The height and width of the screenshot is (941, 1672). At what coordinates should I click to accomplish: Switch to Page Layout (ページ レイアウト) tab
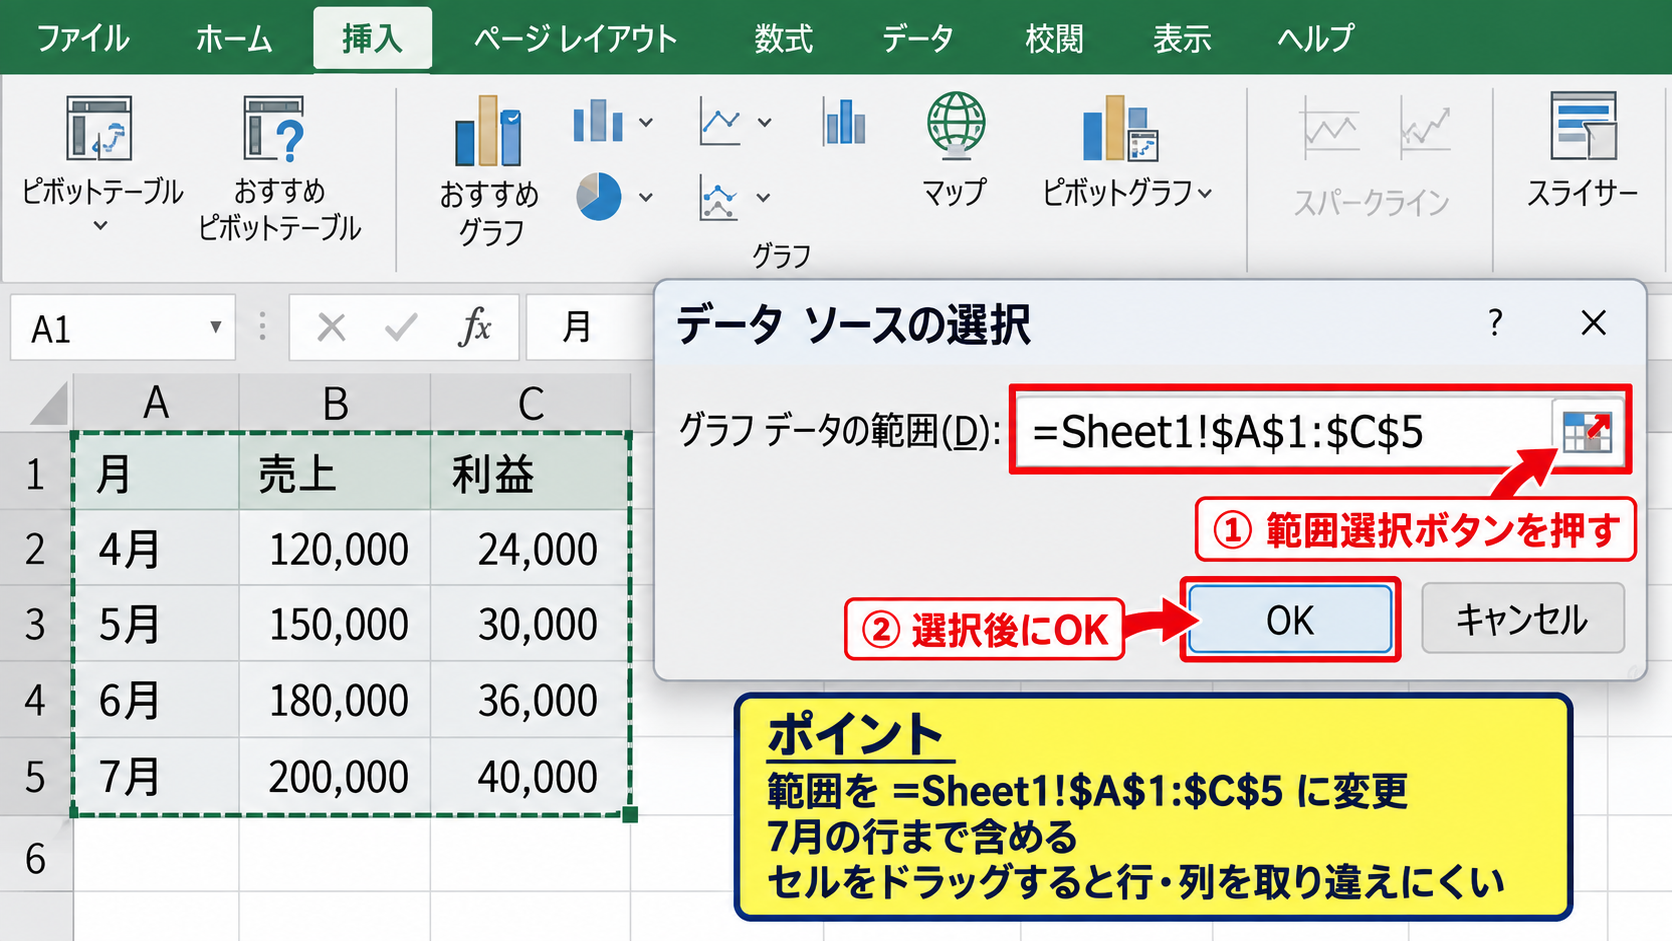(575, 38)
